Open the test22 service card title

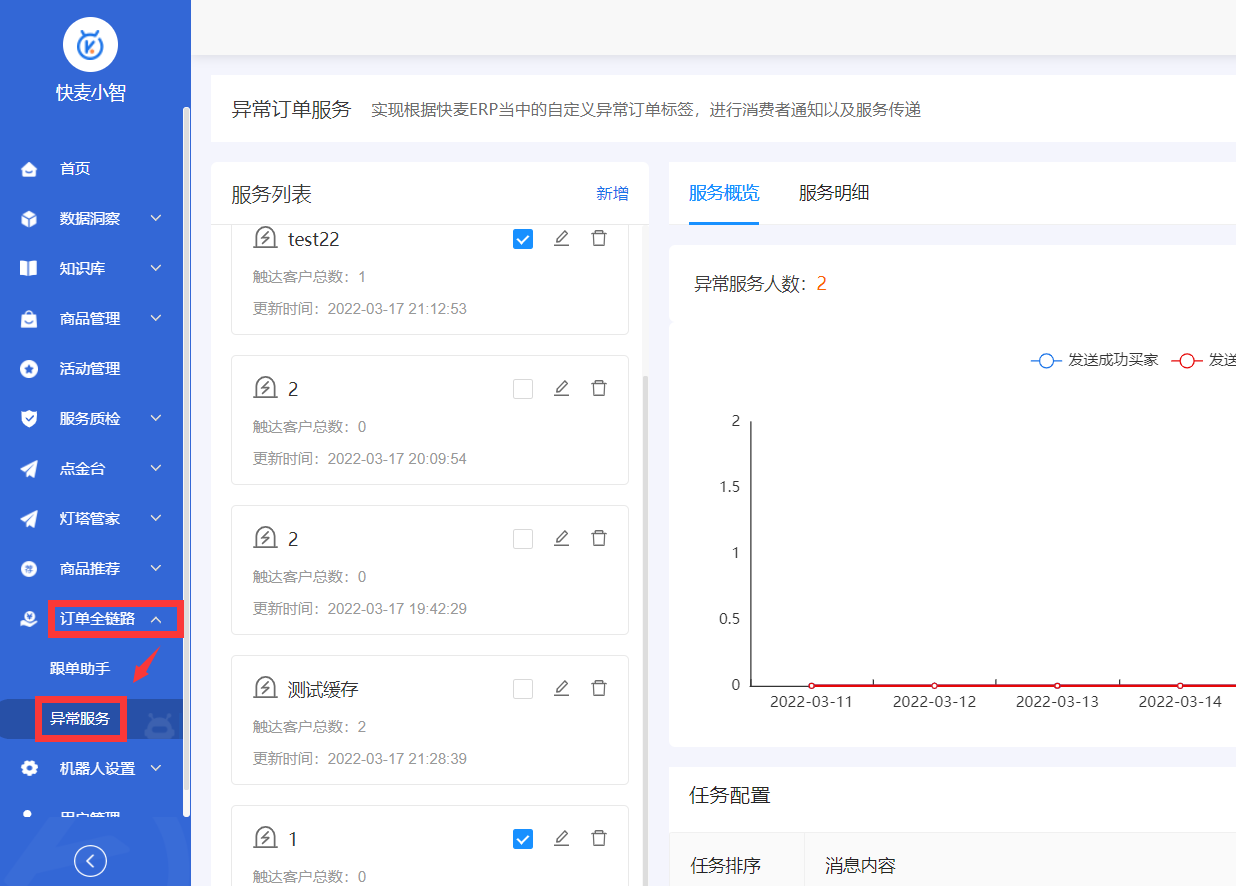[314, 239]
